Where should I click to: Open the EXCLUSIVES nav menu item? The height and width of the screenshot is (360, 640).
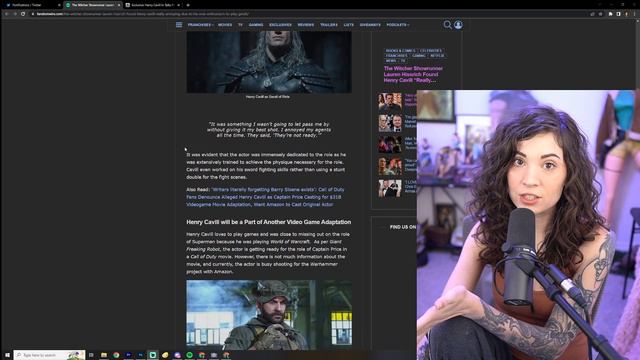pos(280,25)
